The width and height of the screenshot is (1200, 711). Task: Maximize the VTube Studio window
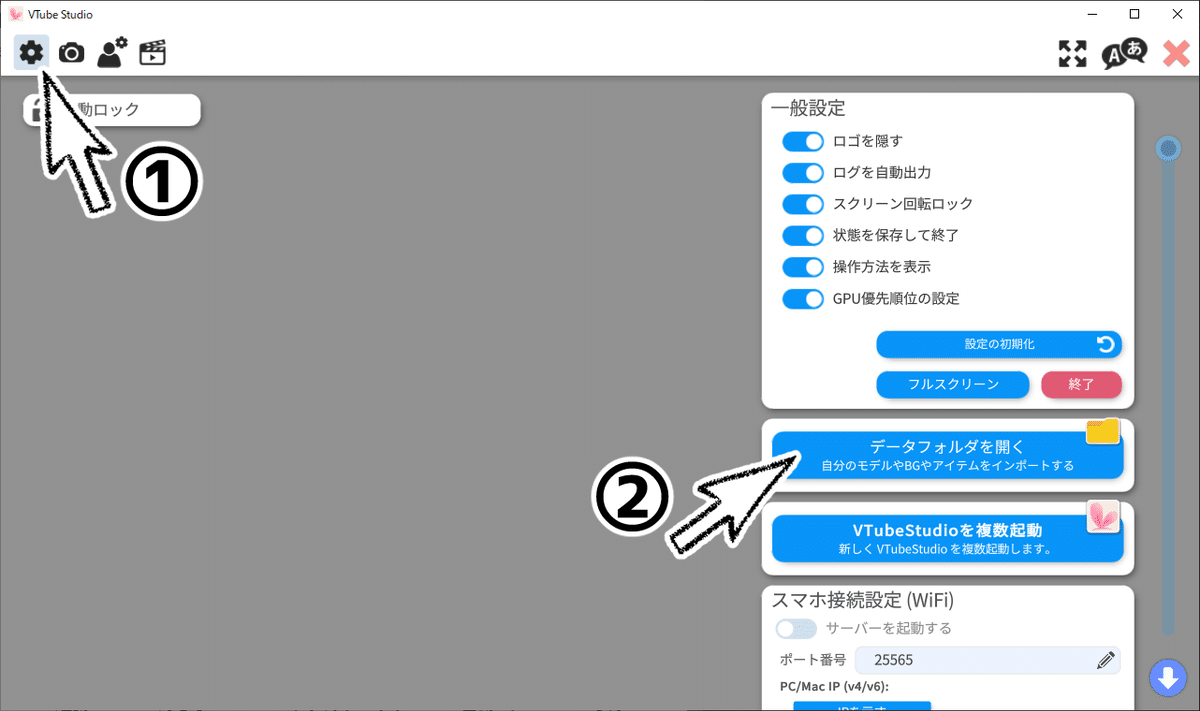pos(1134,14)
